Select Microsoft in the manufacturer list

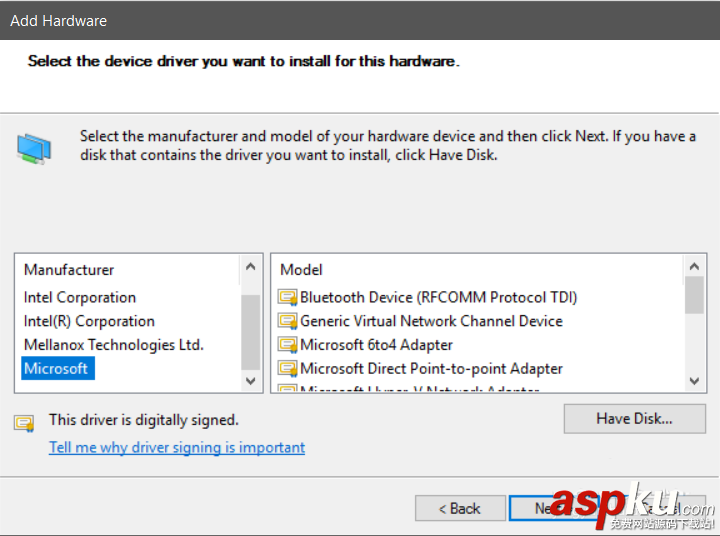click(x=56, y=369)
